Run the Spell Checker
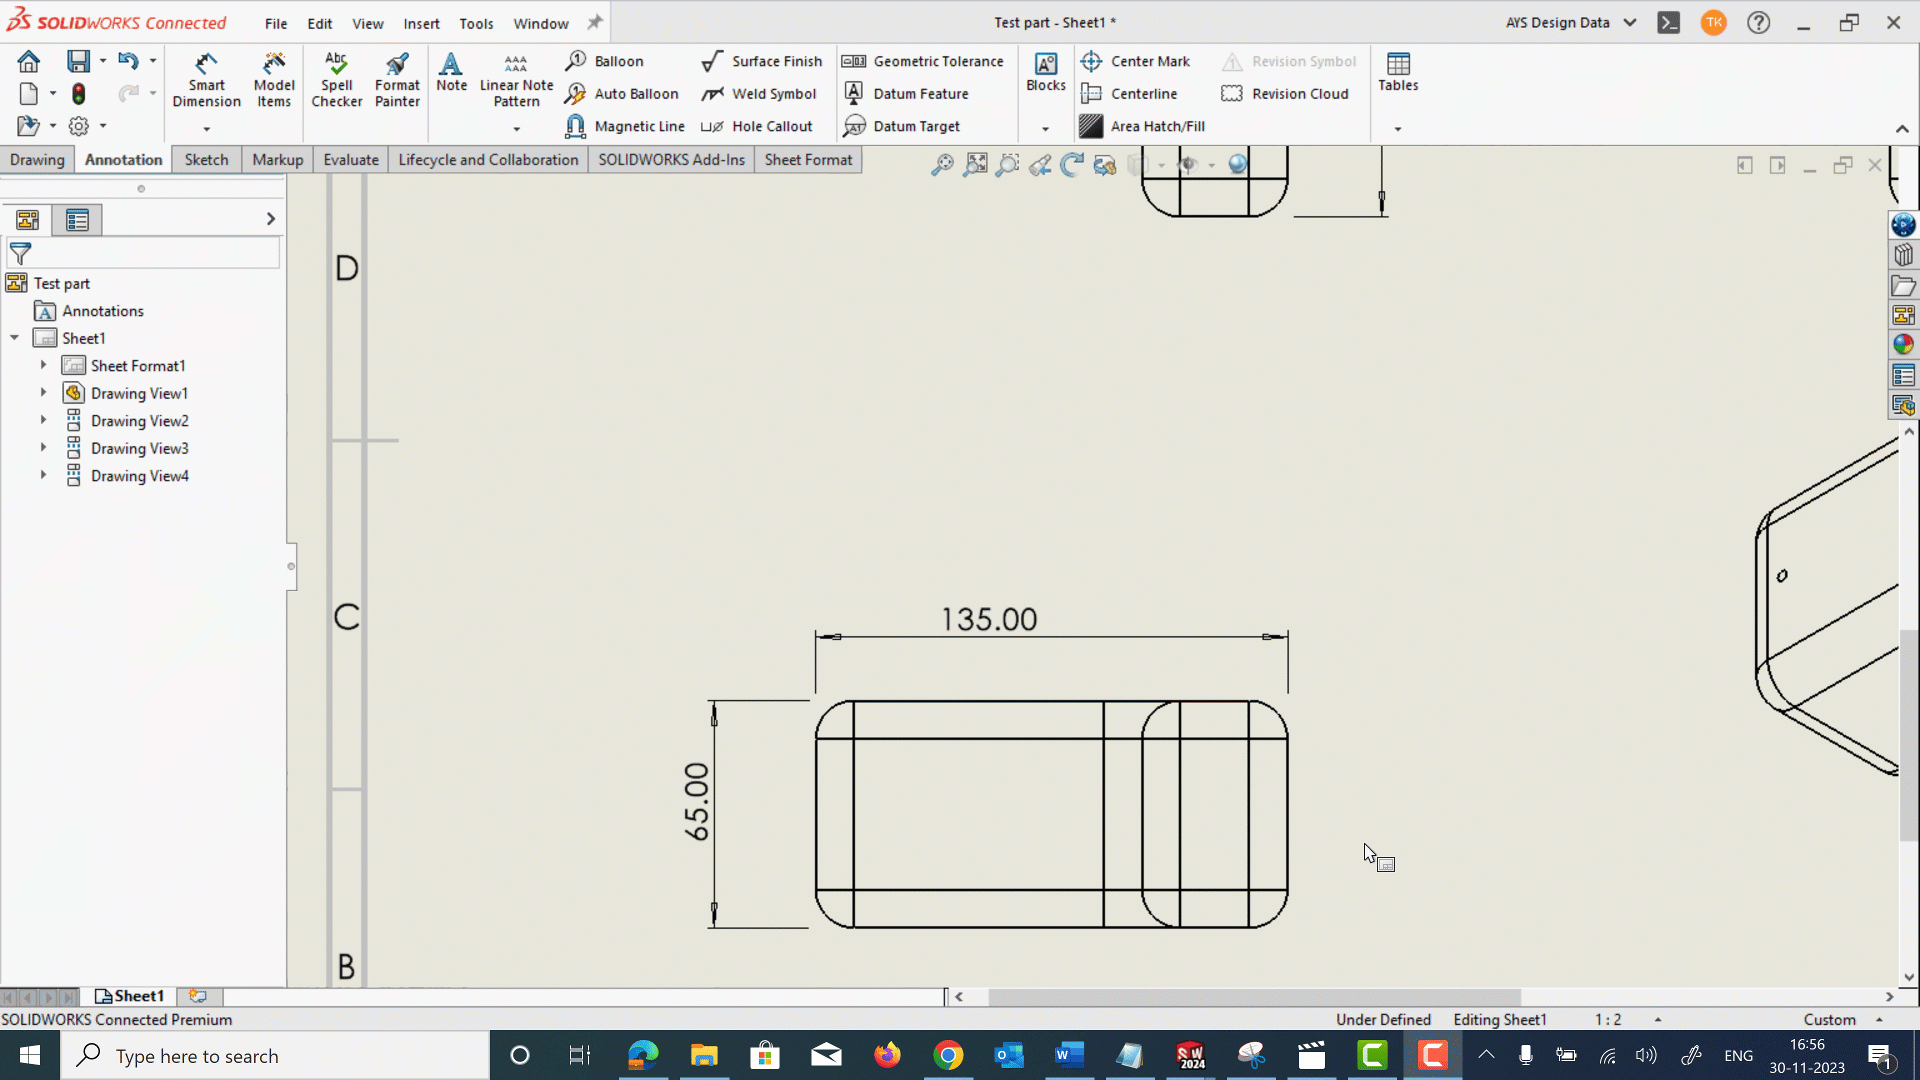1920x1080 pixels. [x=337, y=80]
